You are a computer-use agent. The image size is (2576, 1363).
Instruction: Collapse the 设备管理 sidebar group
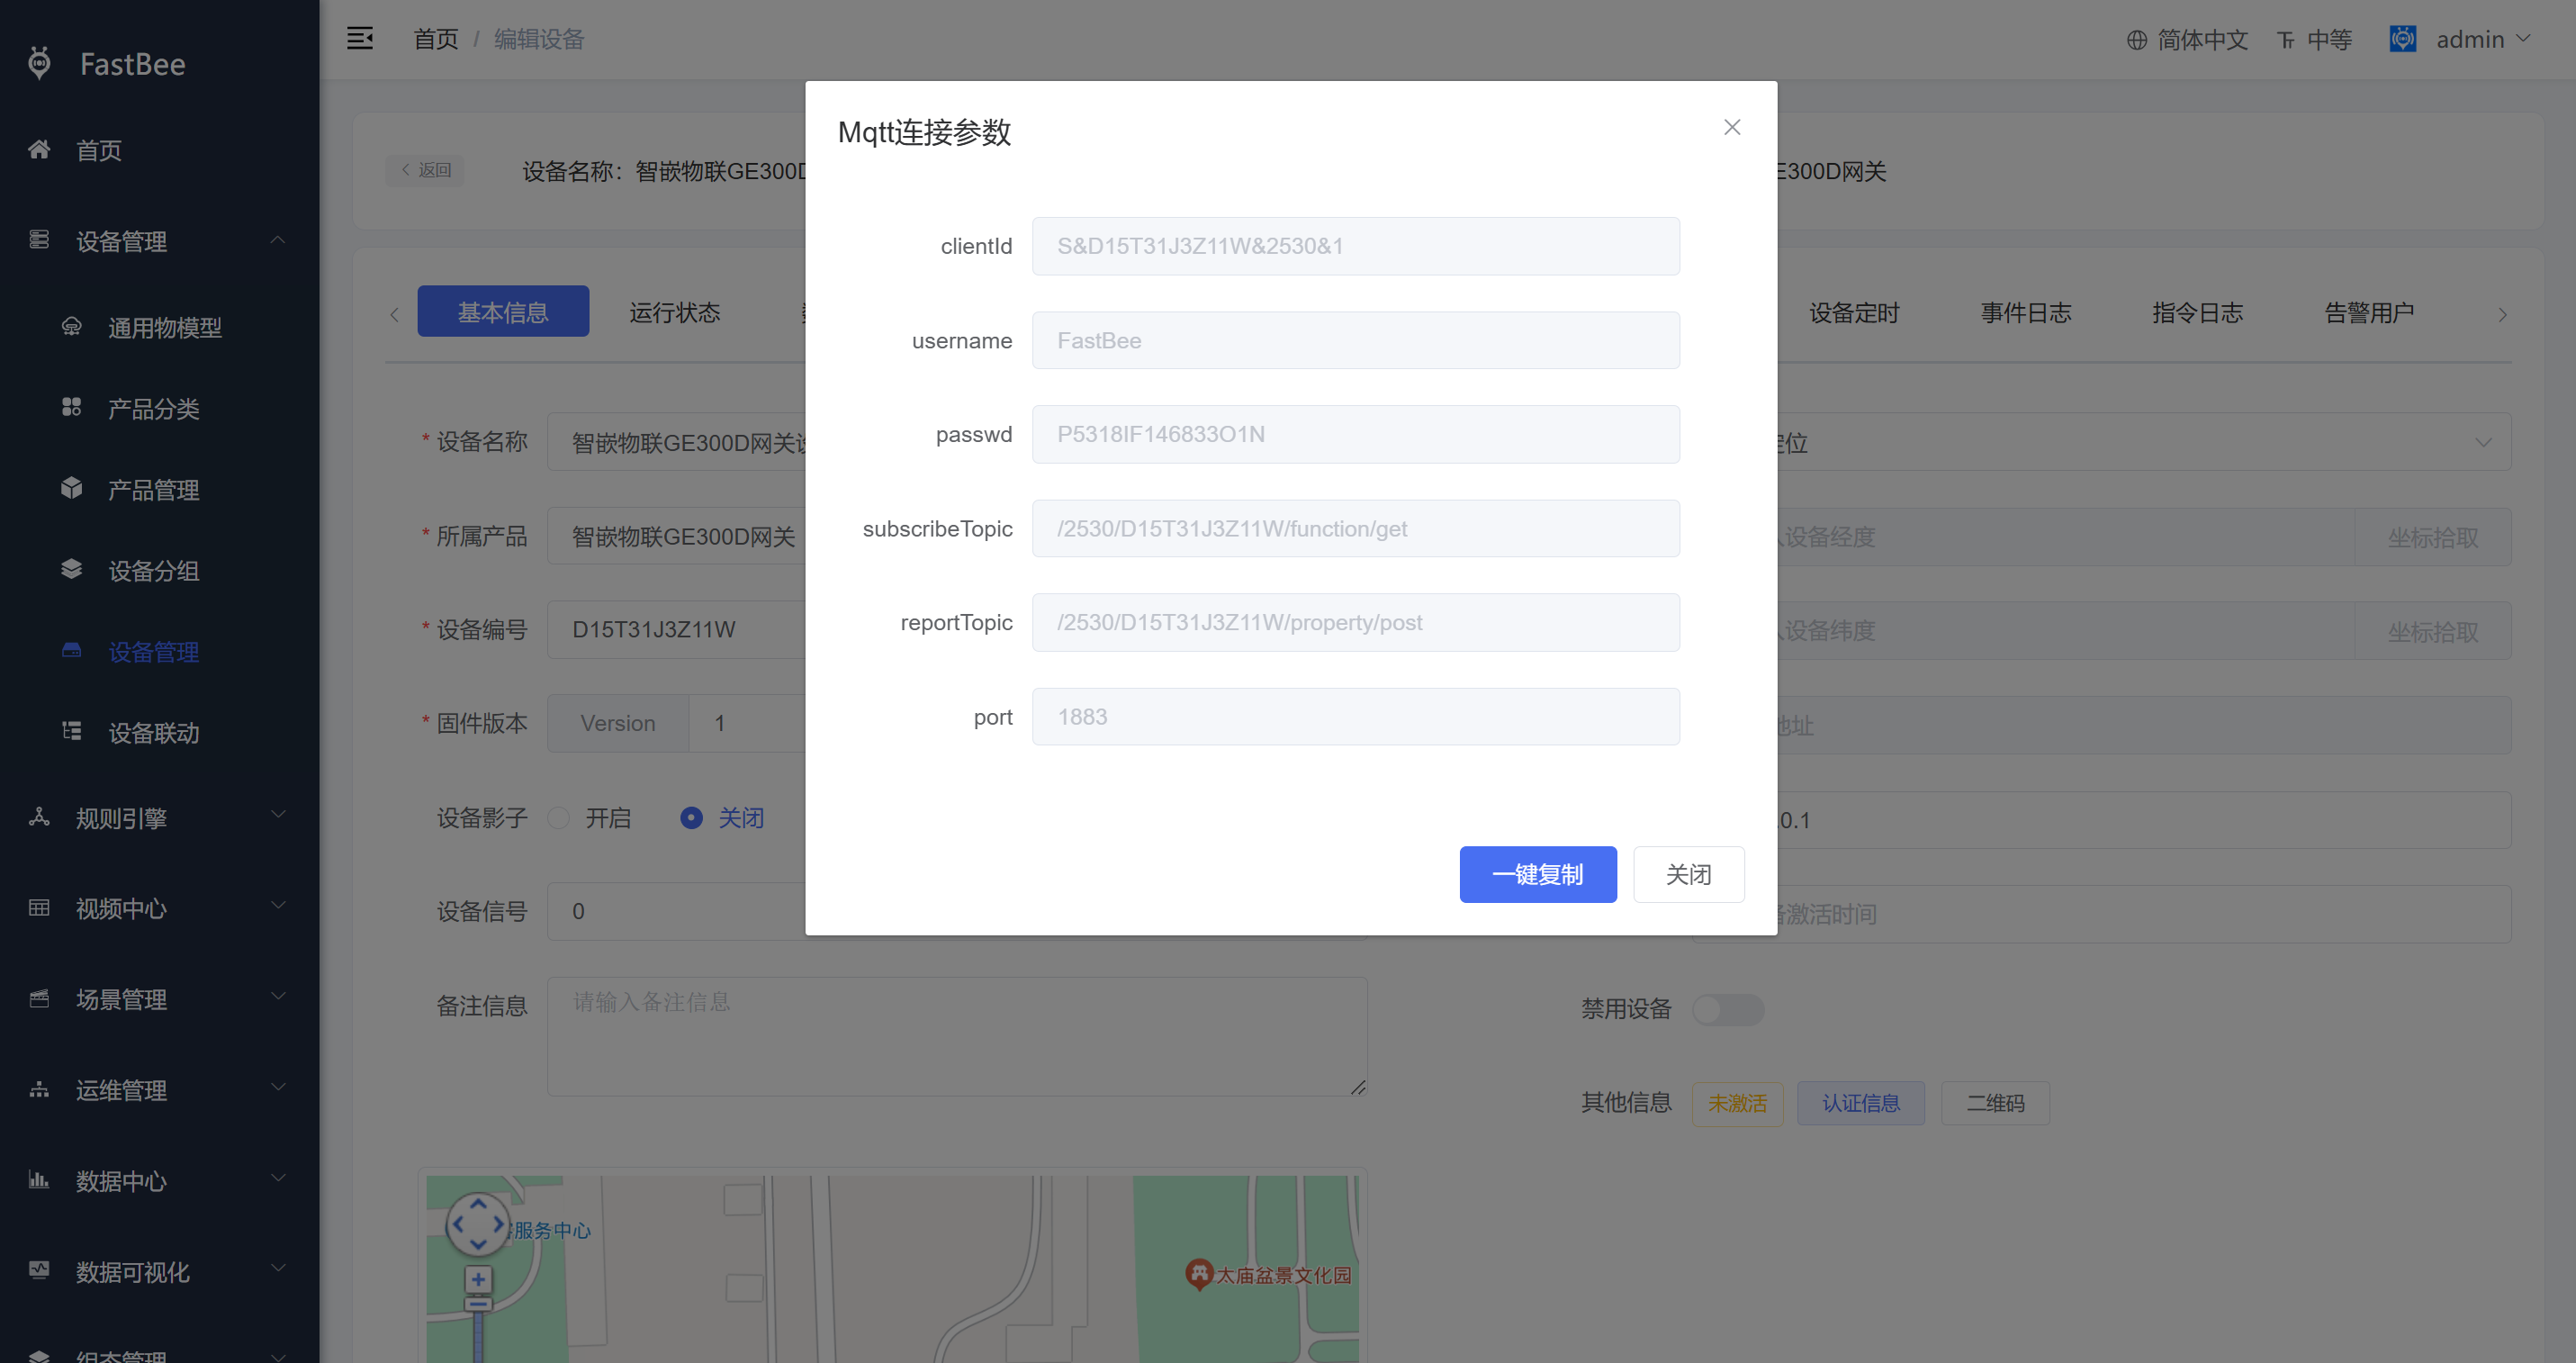click(278, 240)
